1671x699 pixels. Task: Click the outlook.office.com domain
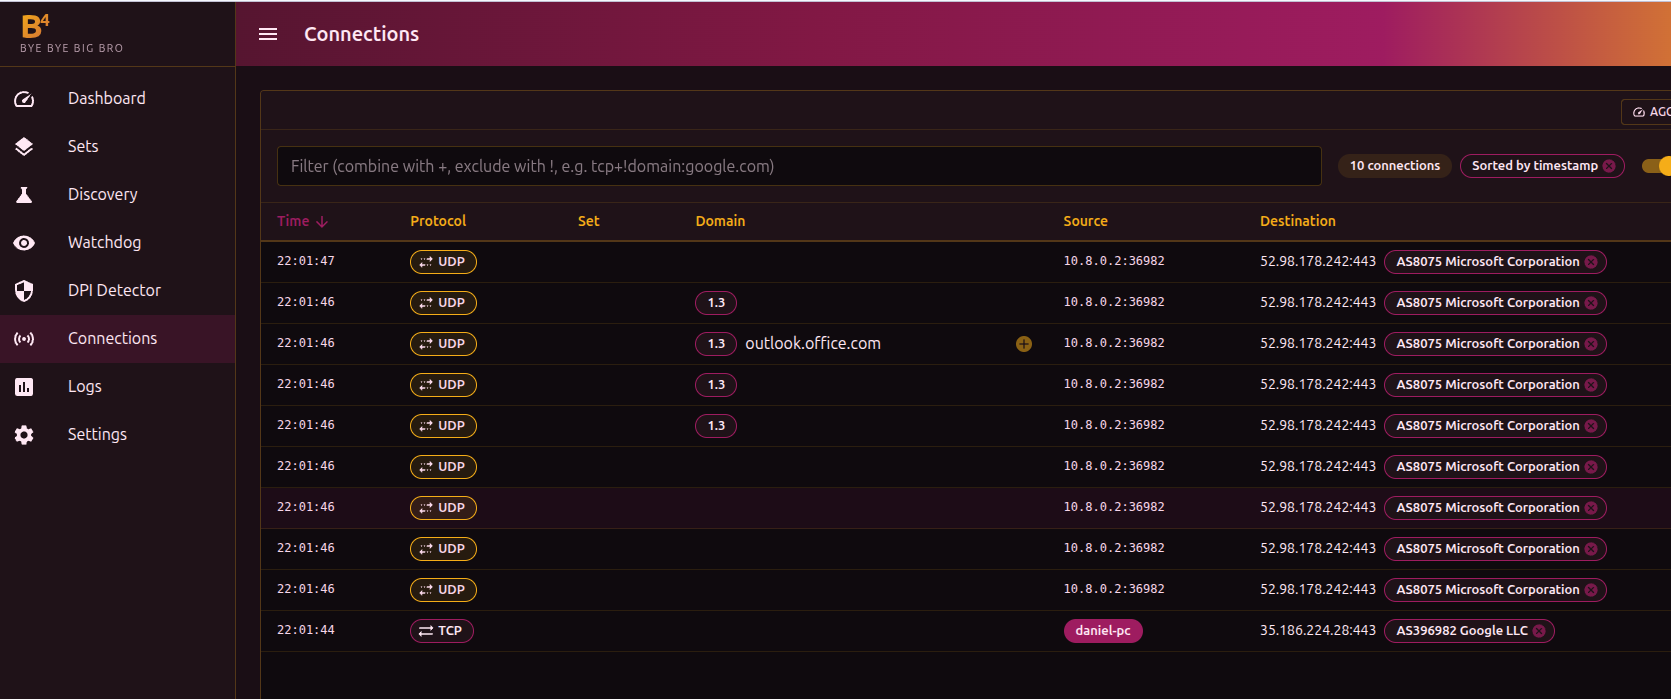pyautogui.click(x=812, y=344)
